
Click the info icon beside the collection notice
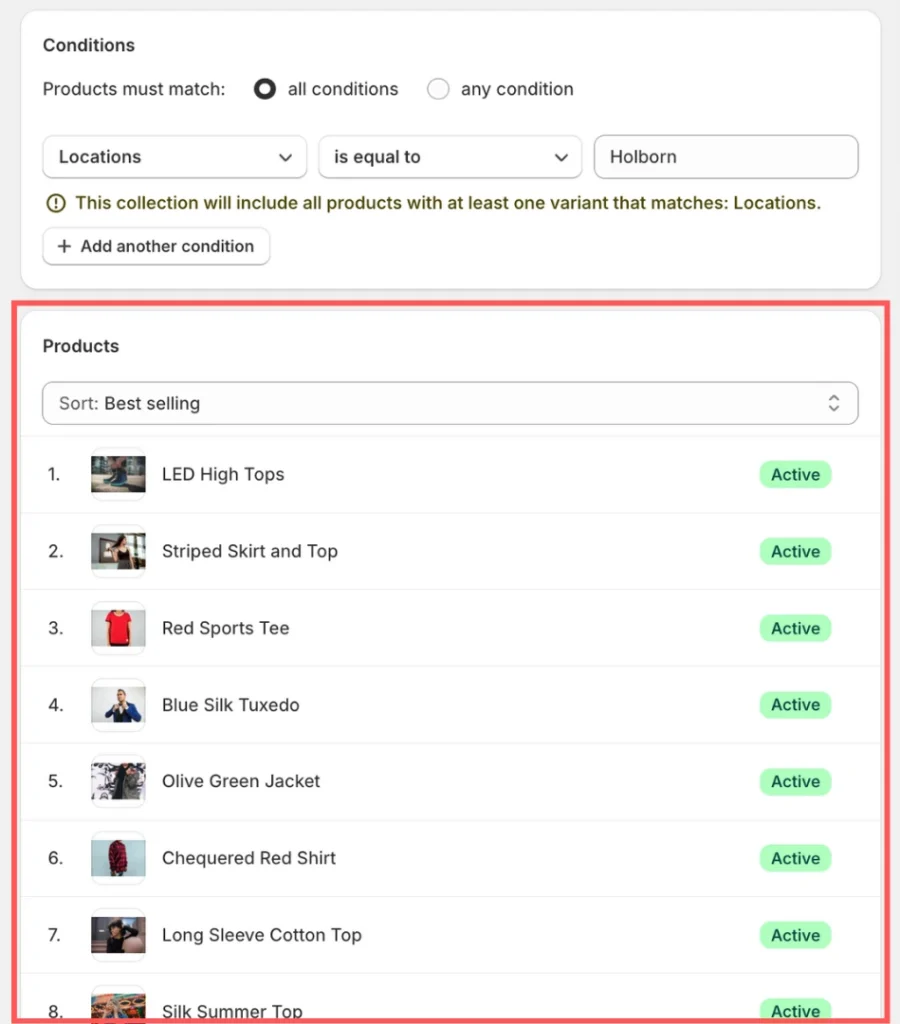click(56, 203)
